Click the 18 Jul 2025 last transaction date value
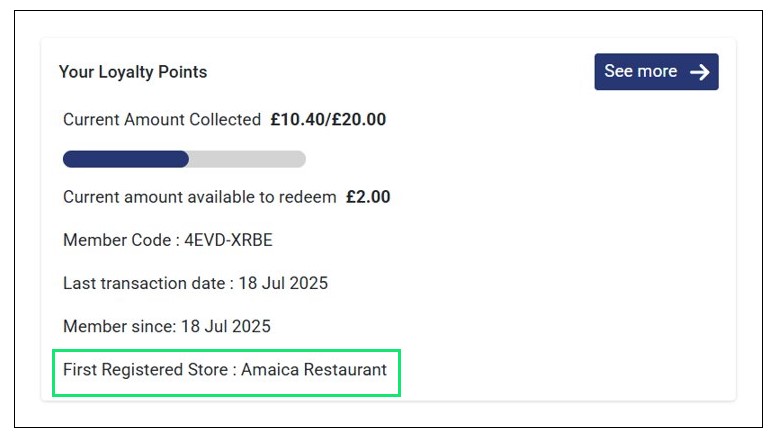This screenshot has height=436, width=775. click(x=284, y=283)
